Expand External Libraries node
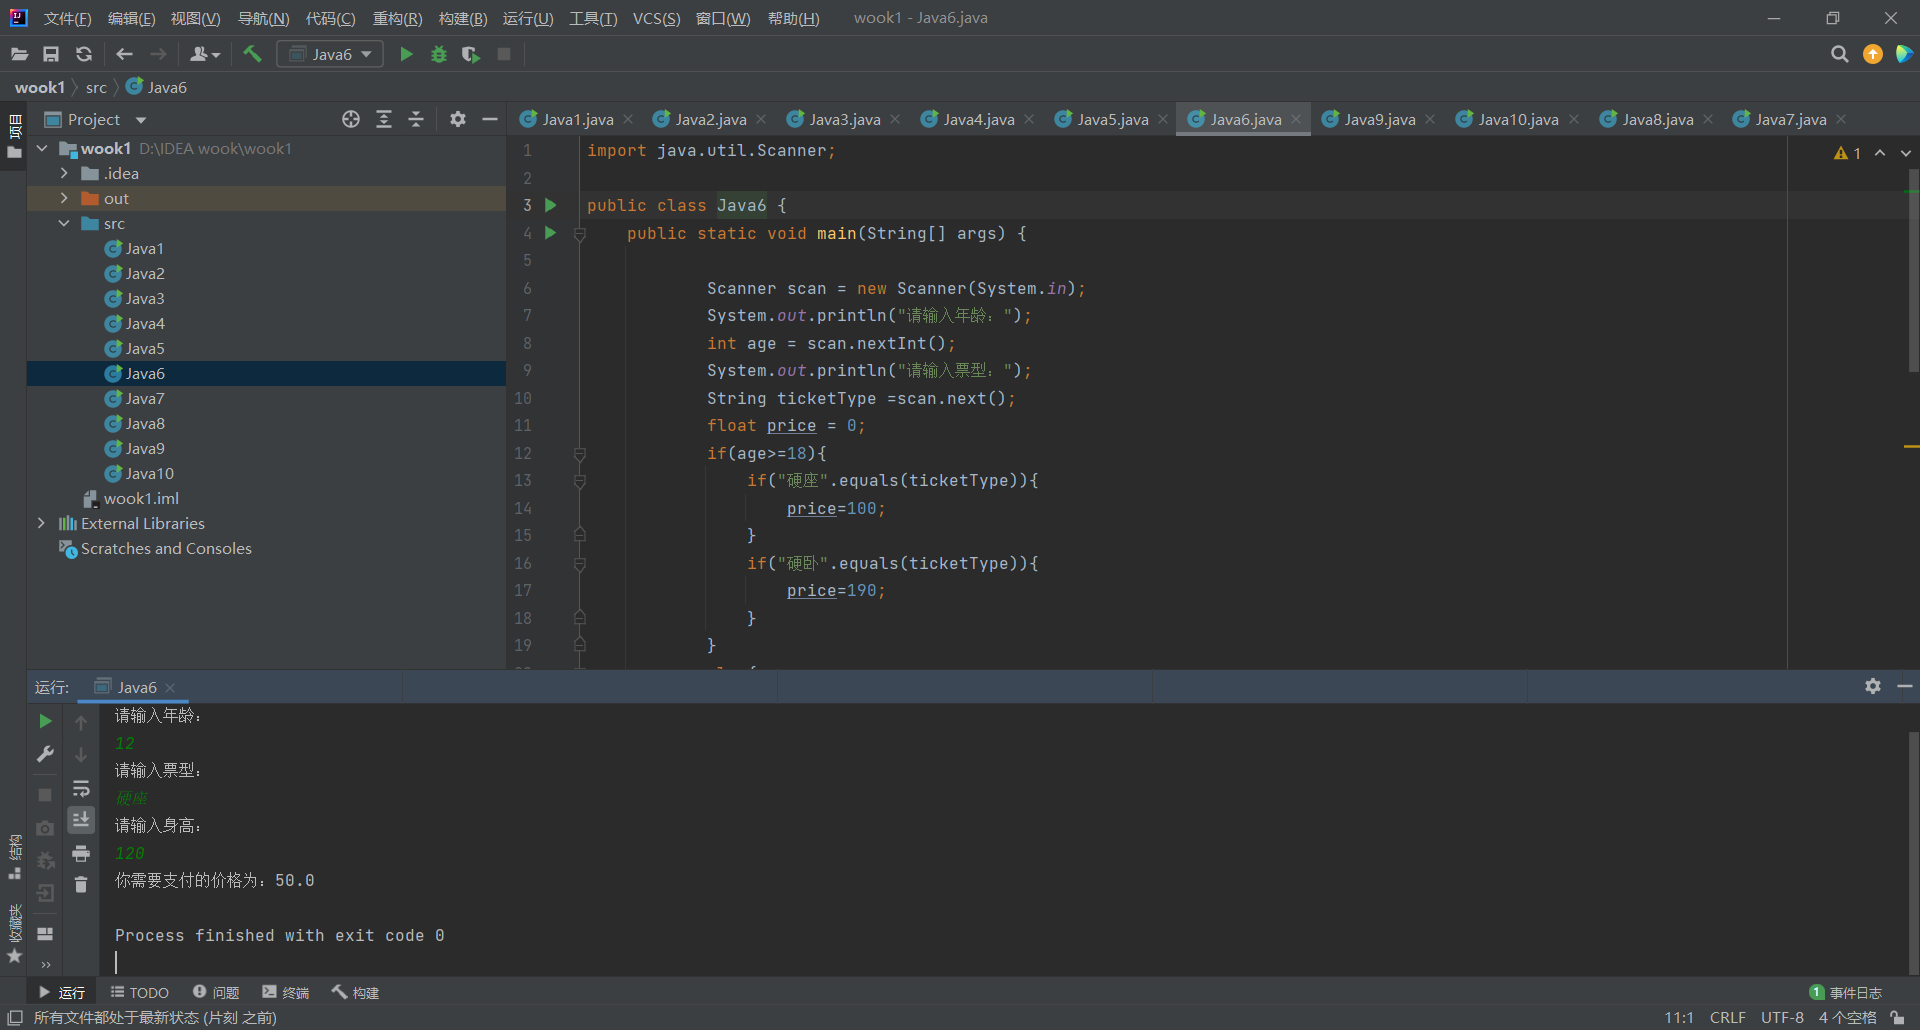The width and height of the screenshot is (1920, 1030). [41, 523]
